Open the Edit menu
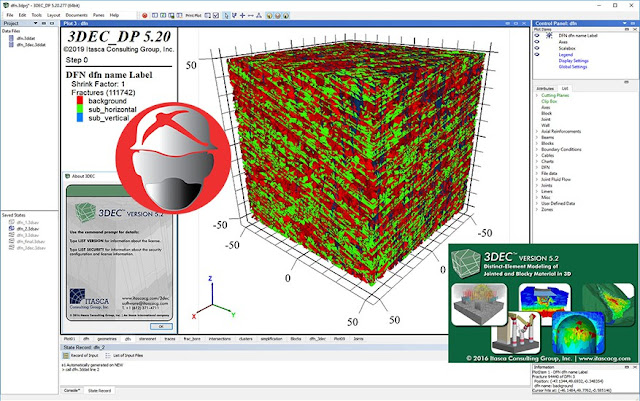Image resolution: width=640 pixels, height=401 pixels. (22, 15)
